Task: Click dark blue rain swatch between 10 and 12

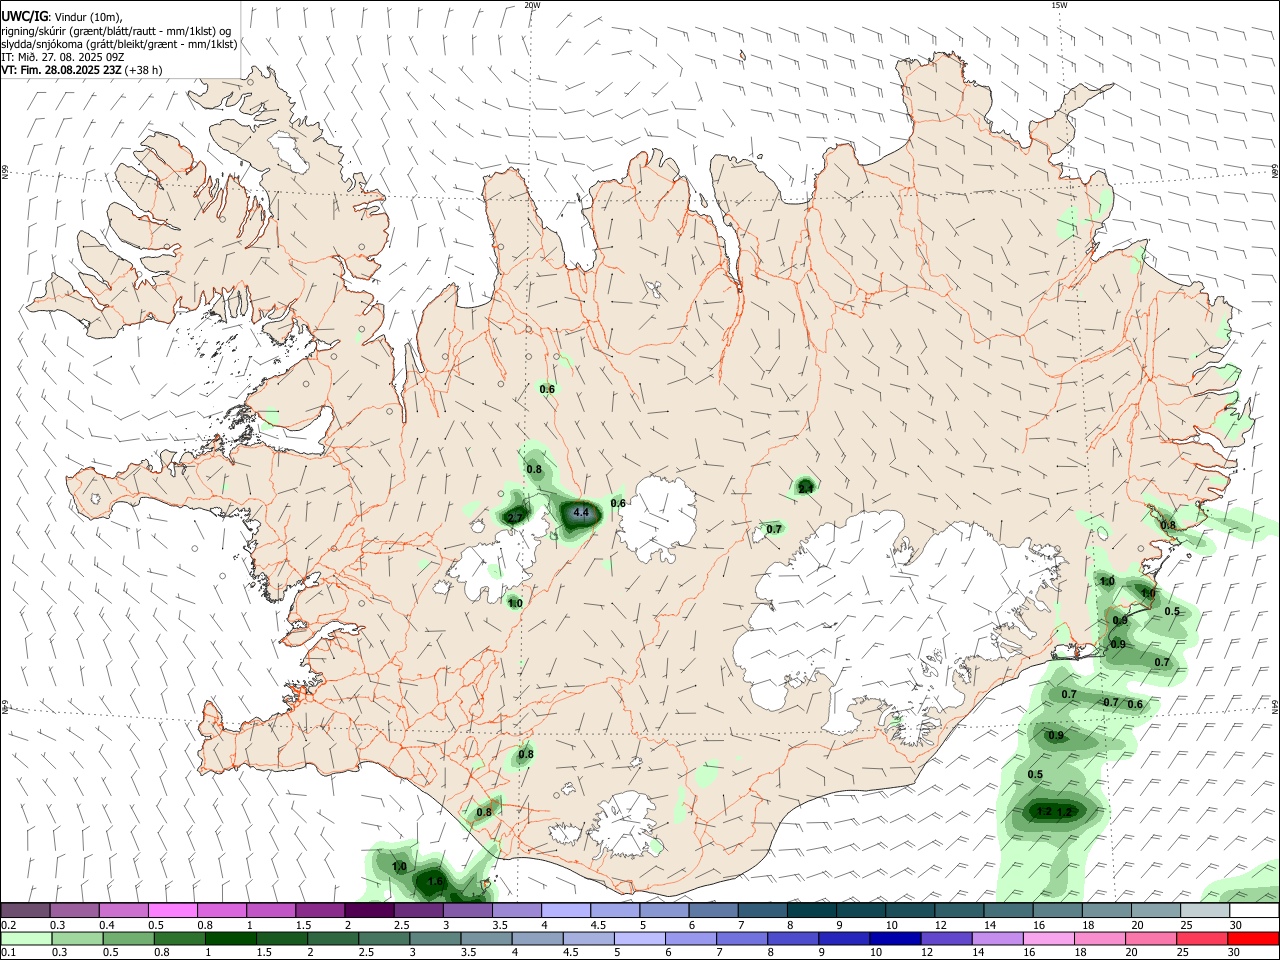Action: pyautogui.click(x=895, y=939)
